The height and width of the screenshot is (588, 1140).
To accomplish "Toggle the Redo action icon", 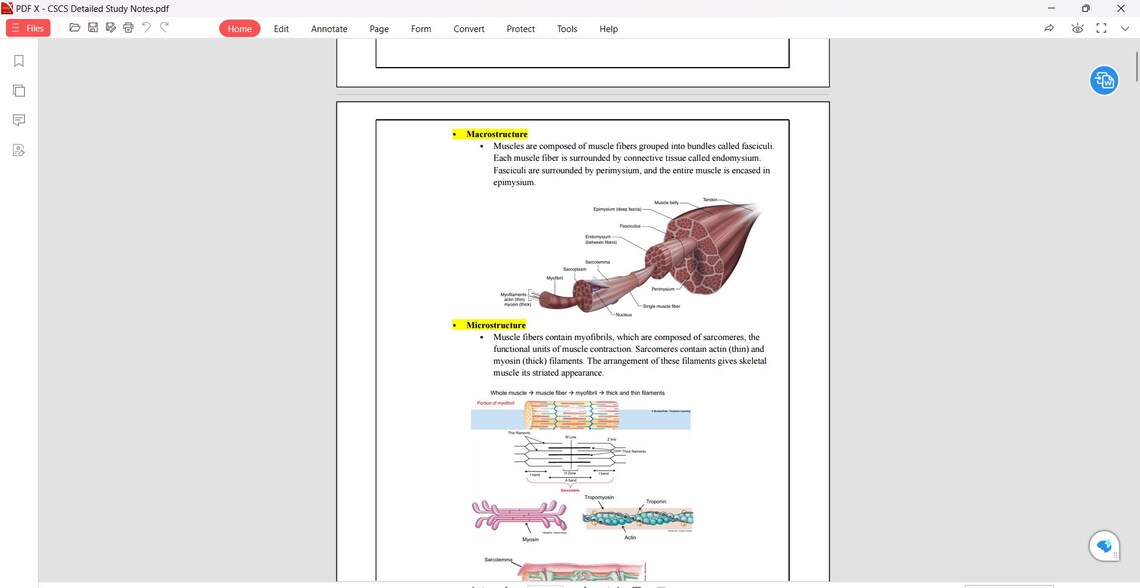I will tap(162, 28).
